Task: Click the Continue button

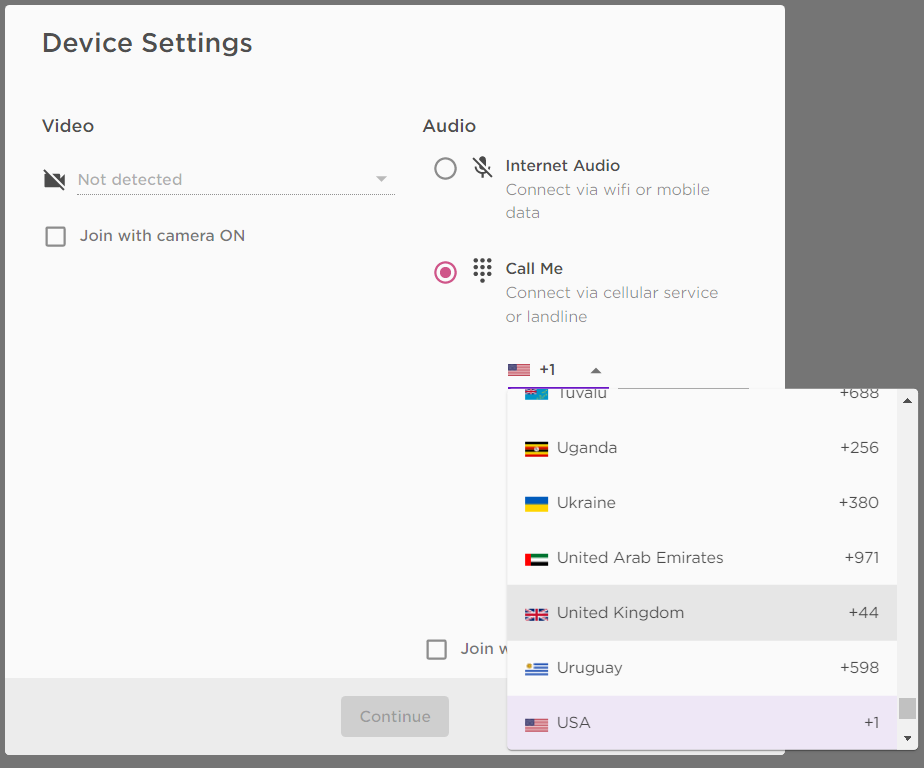Action: [x=395, y=716]
